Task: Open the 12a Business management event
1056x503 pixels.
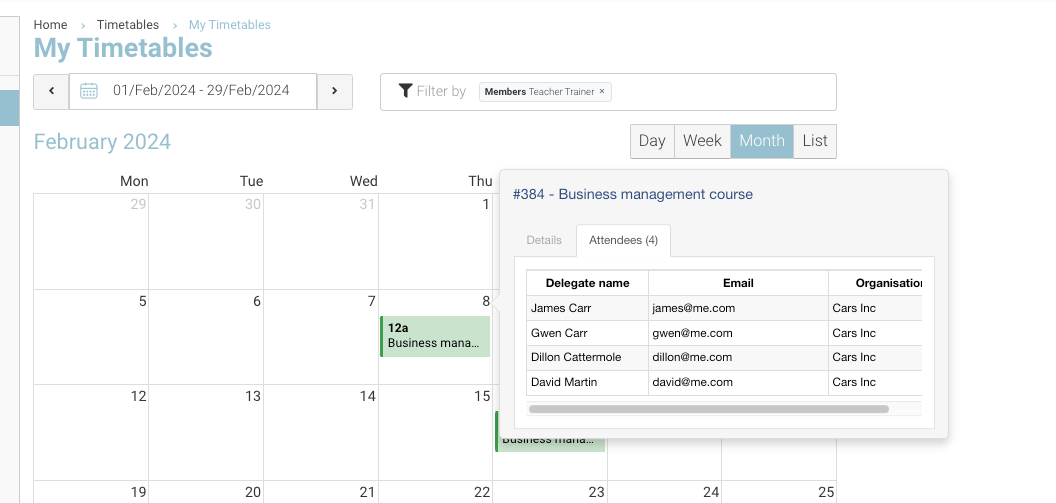Action: [435, 336]
